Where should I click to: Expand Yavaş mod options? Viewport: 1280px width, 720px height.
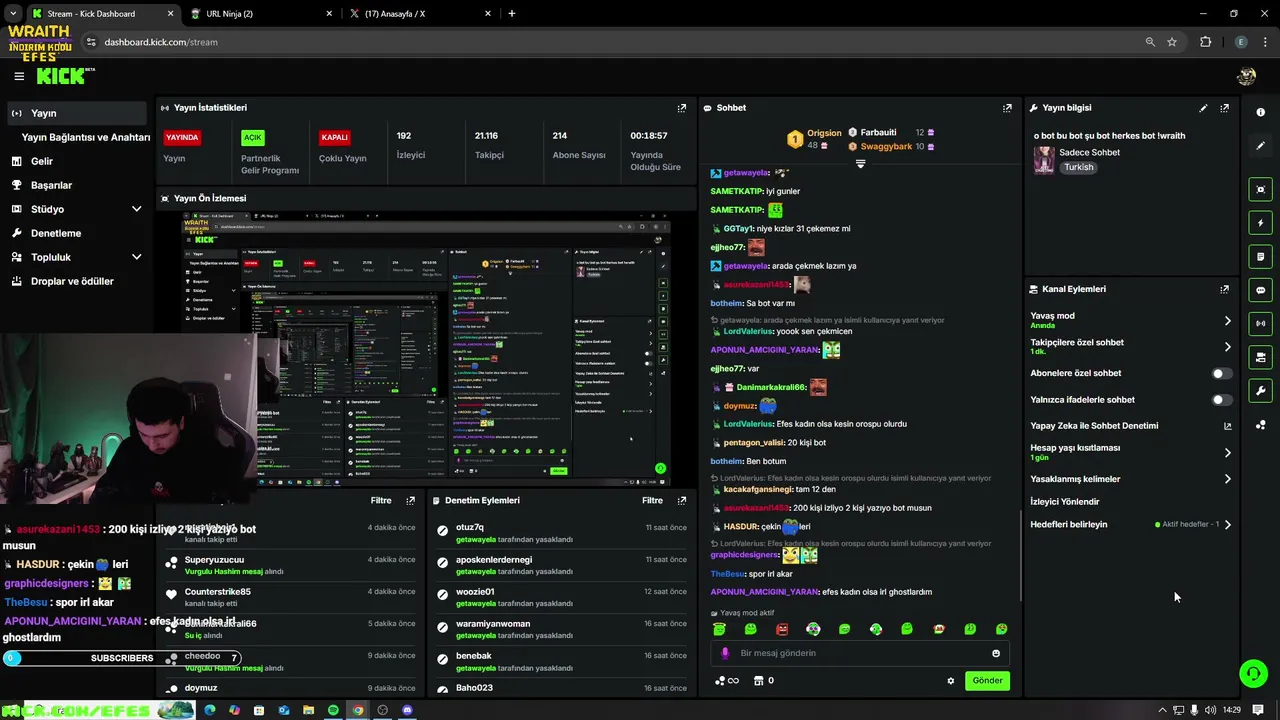coord(1227,321)
